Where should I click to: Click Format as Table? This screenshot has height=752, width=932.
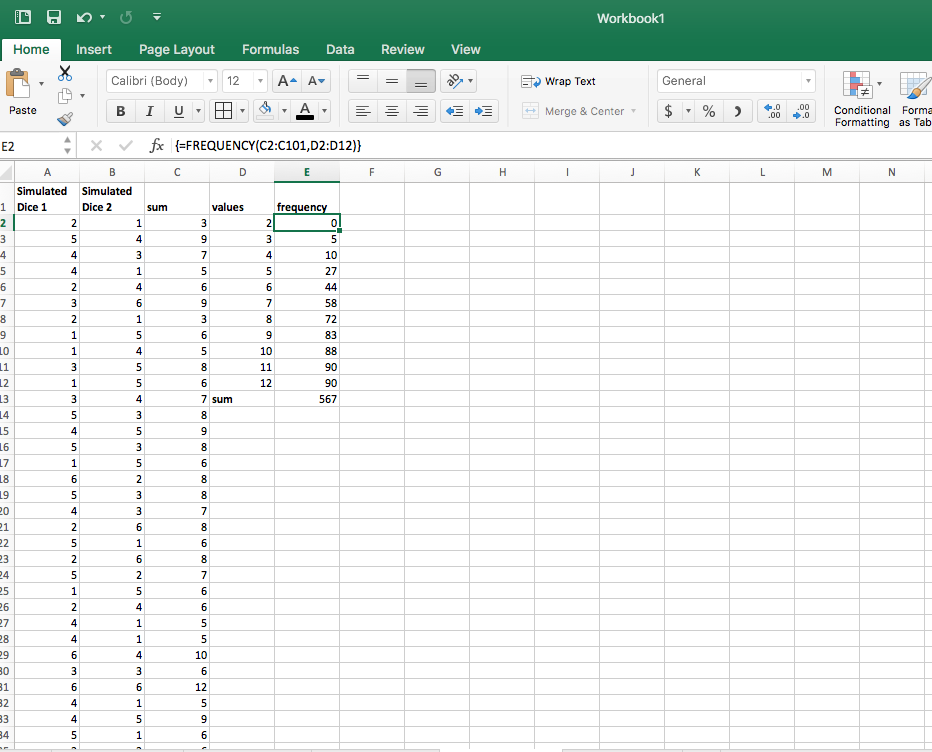point(914,97)
